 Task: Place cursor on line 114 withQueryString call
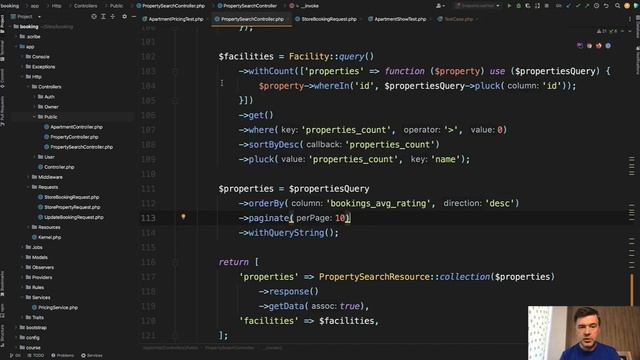(x=289, y=233)
